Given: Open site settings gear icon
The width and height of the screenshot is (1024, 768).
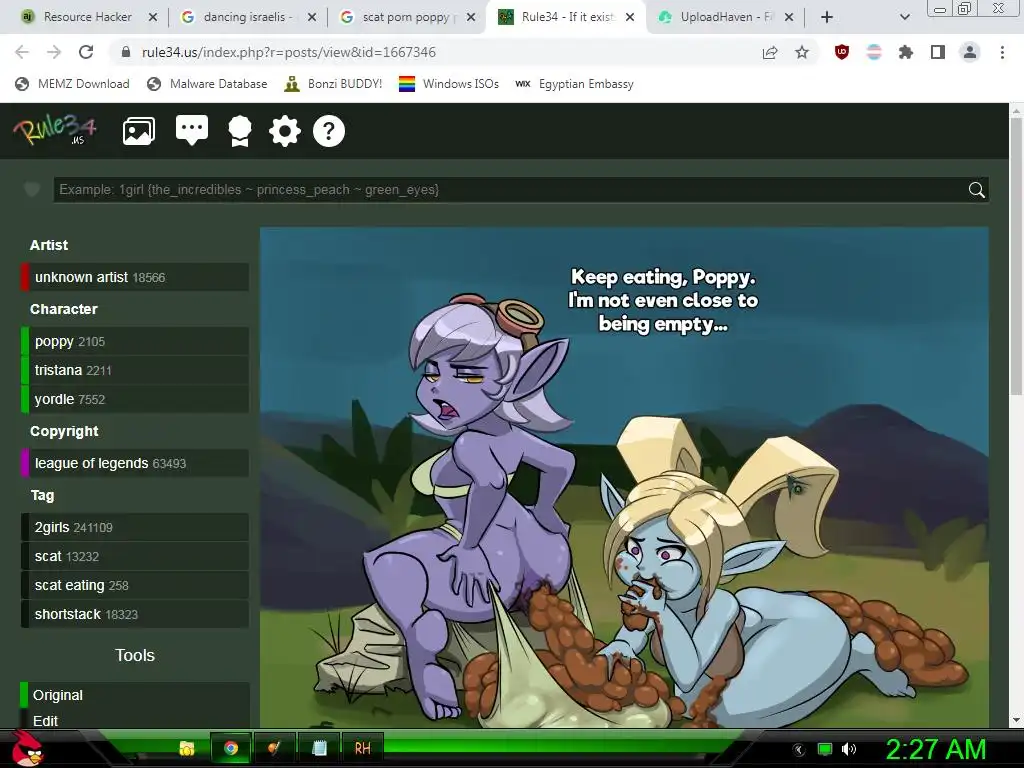Looking at the screenshot, I should pos(285,131).
